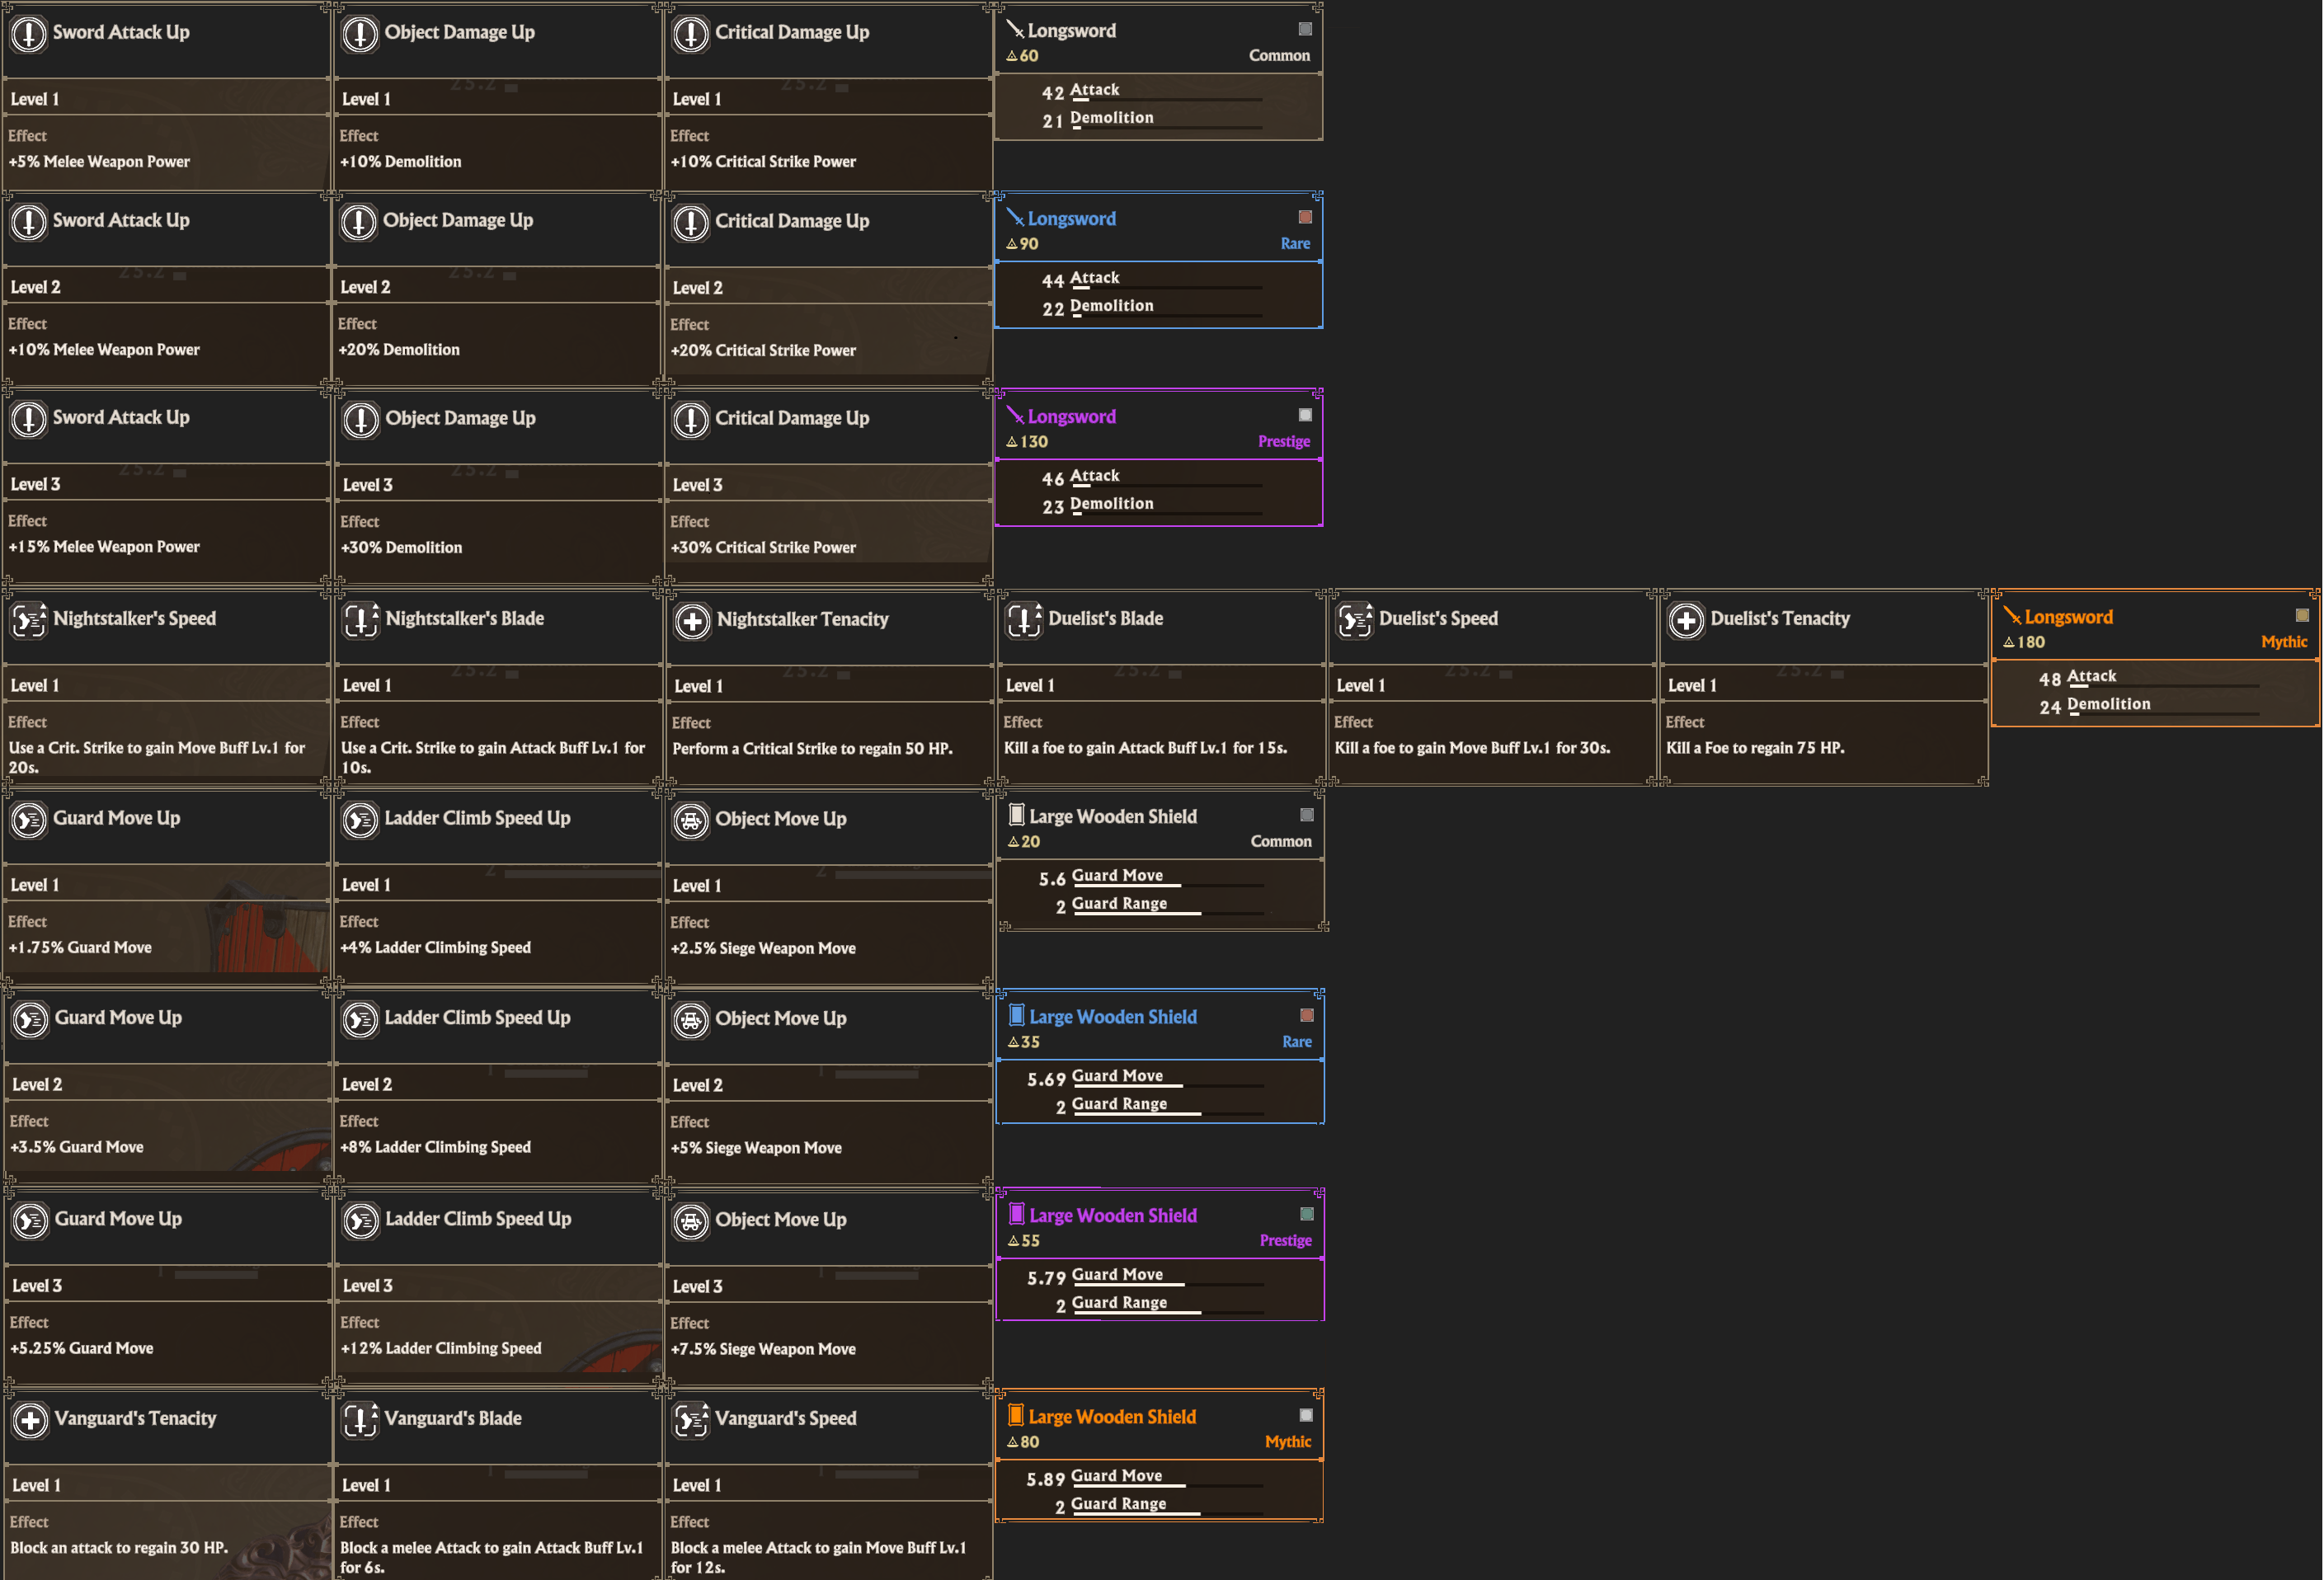
Task: Click the Duelist's Tenacity plus icon
Action: point(1686,620)
